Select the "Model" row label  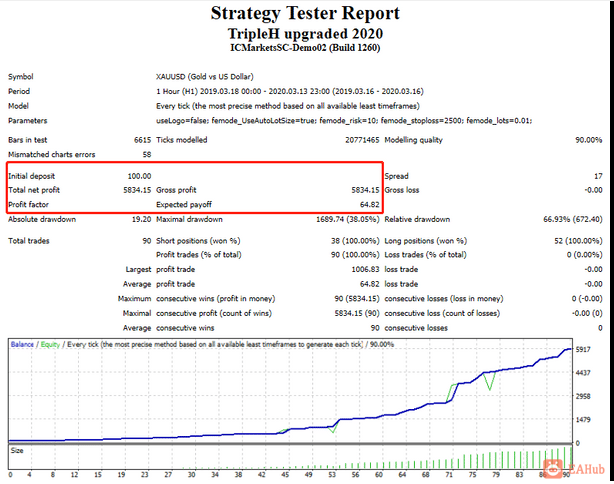point(18,106)
